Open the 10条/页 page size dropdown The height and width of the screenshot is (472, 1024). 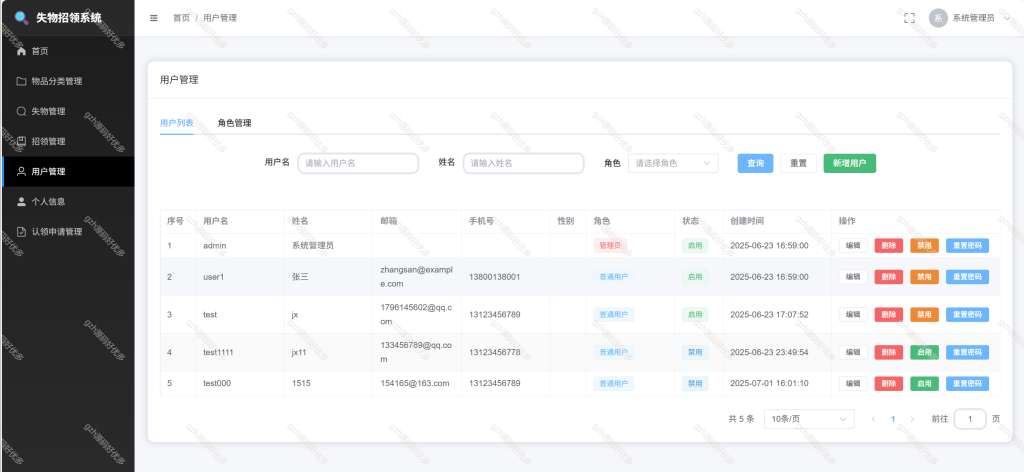click(809, 418)
